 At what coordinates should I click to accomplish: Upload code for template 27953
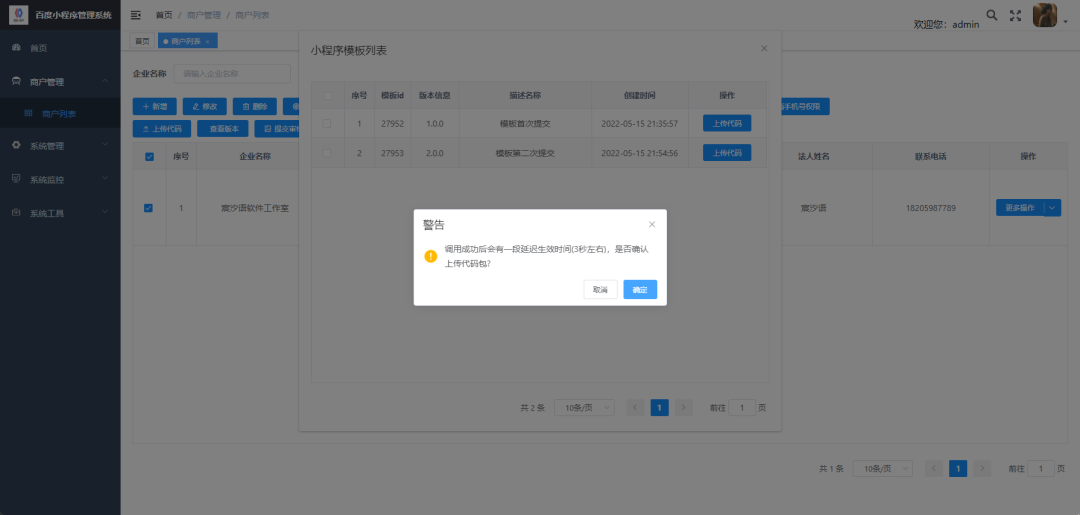[x=727, y=153]
